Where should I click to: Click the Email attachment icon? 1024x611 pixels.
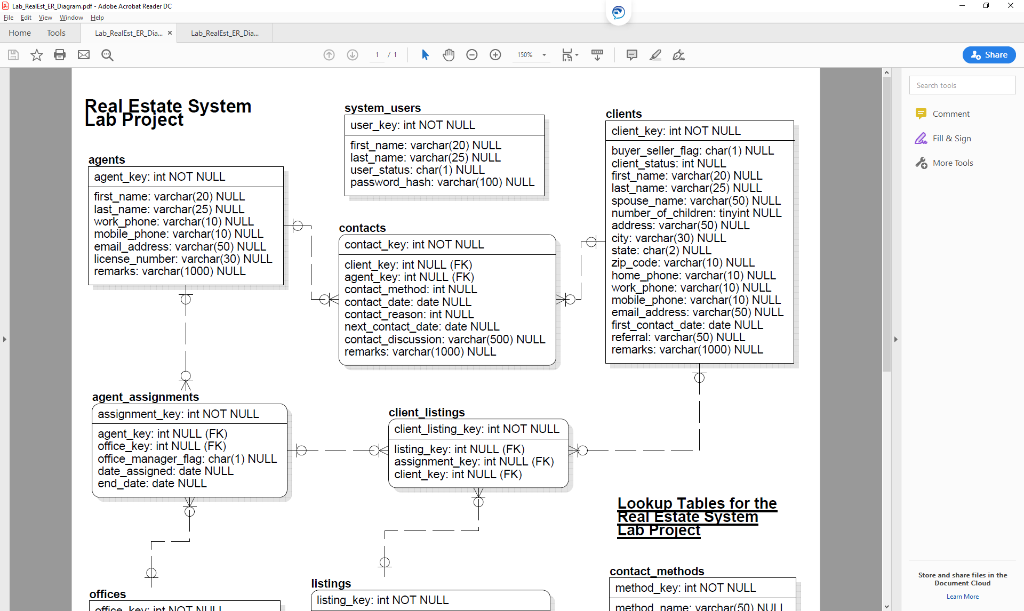click(x=83, y=55)
